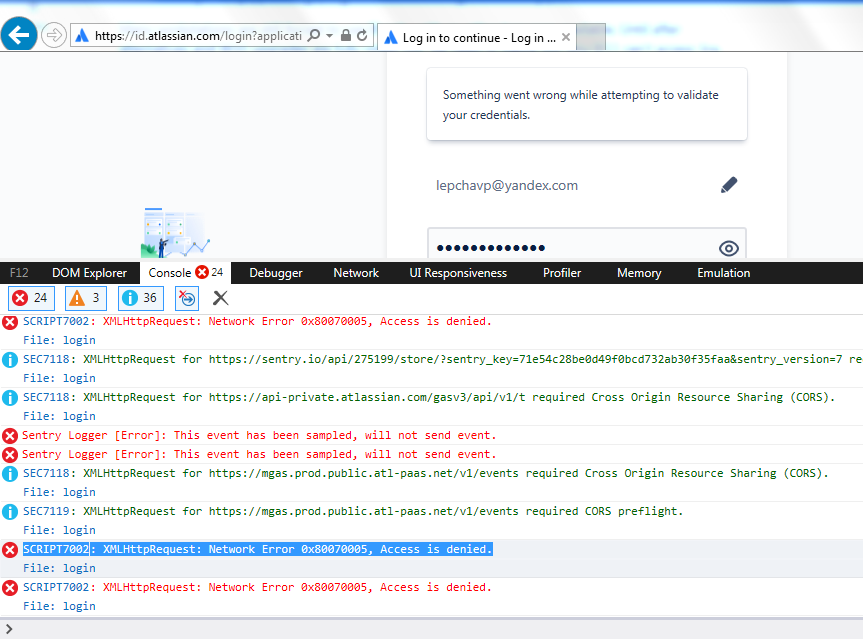Switch to the Emulation tab
The image size is (863, 639).
[724, 273]
